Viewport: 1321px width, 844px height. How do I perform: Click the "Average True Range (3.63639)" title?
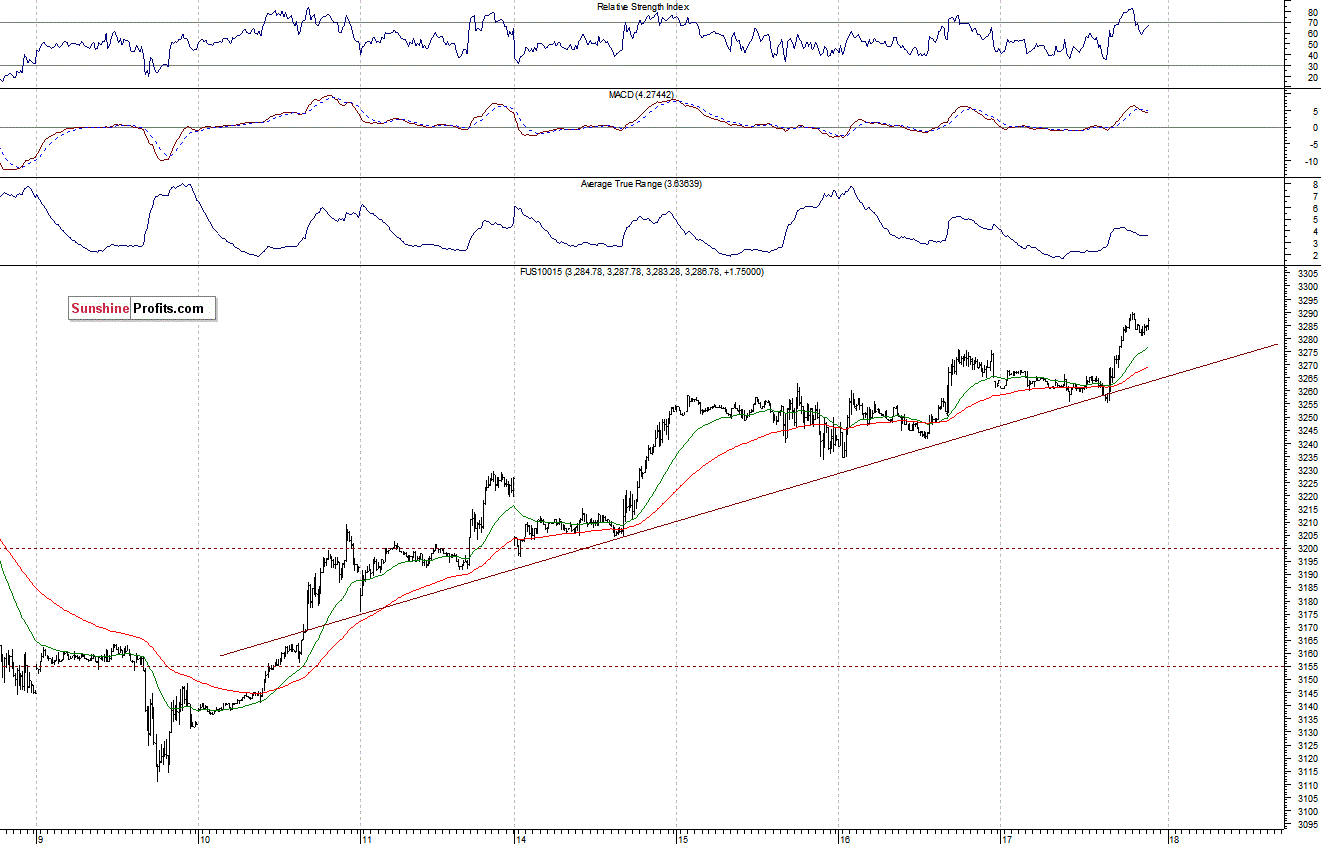pos(641,184)
